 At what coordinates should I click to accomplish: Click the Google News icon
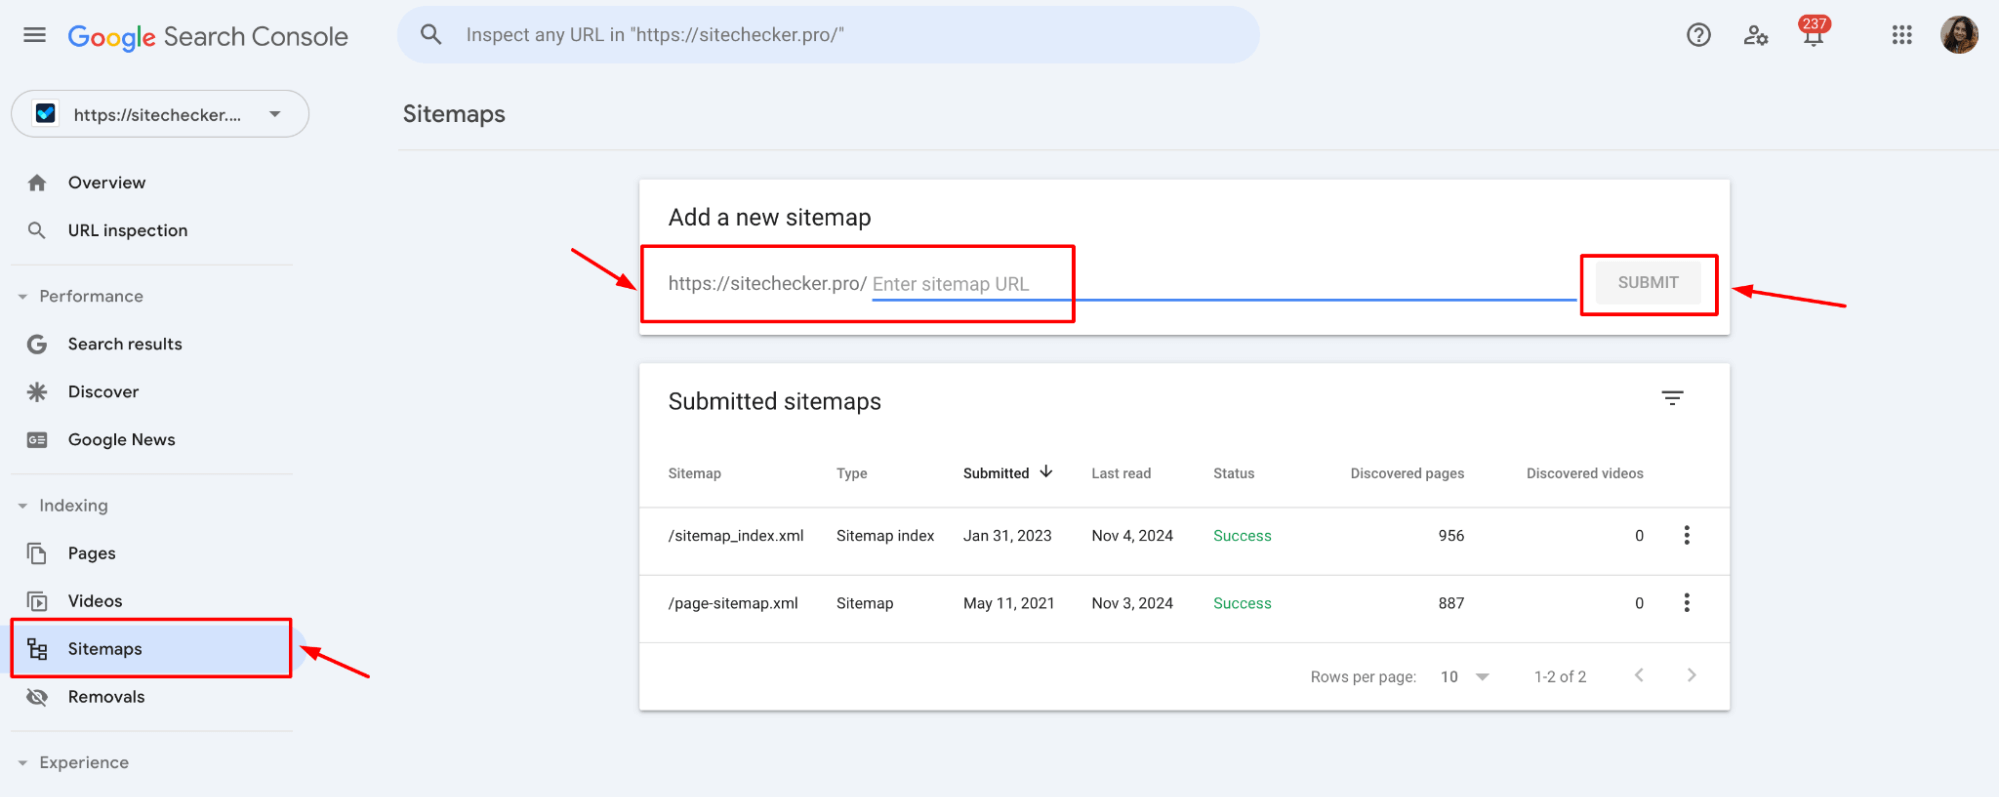point(37,440)
